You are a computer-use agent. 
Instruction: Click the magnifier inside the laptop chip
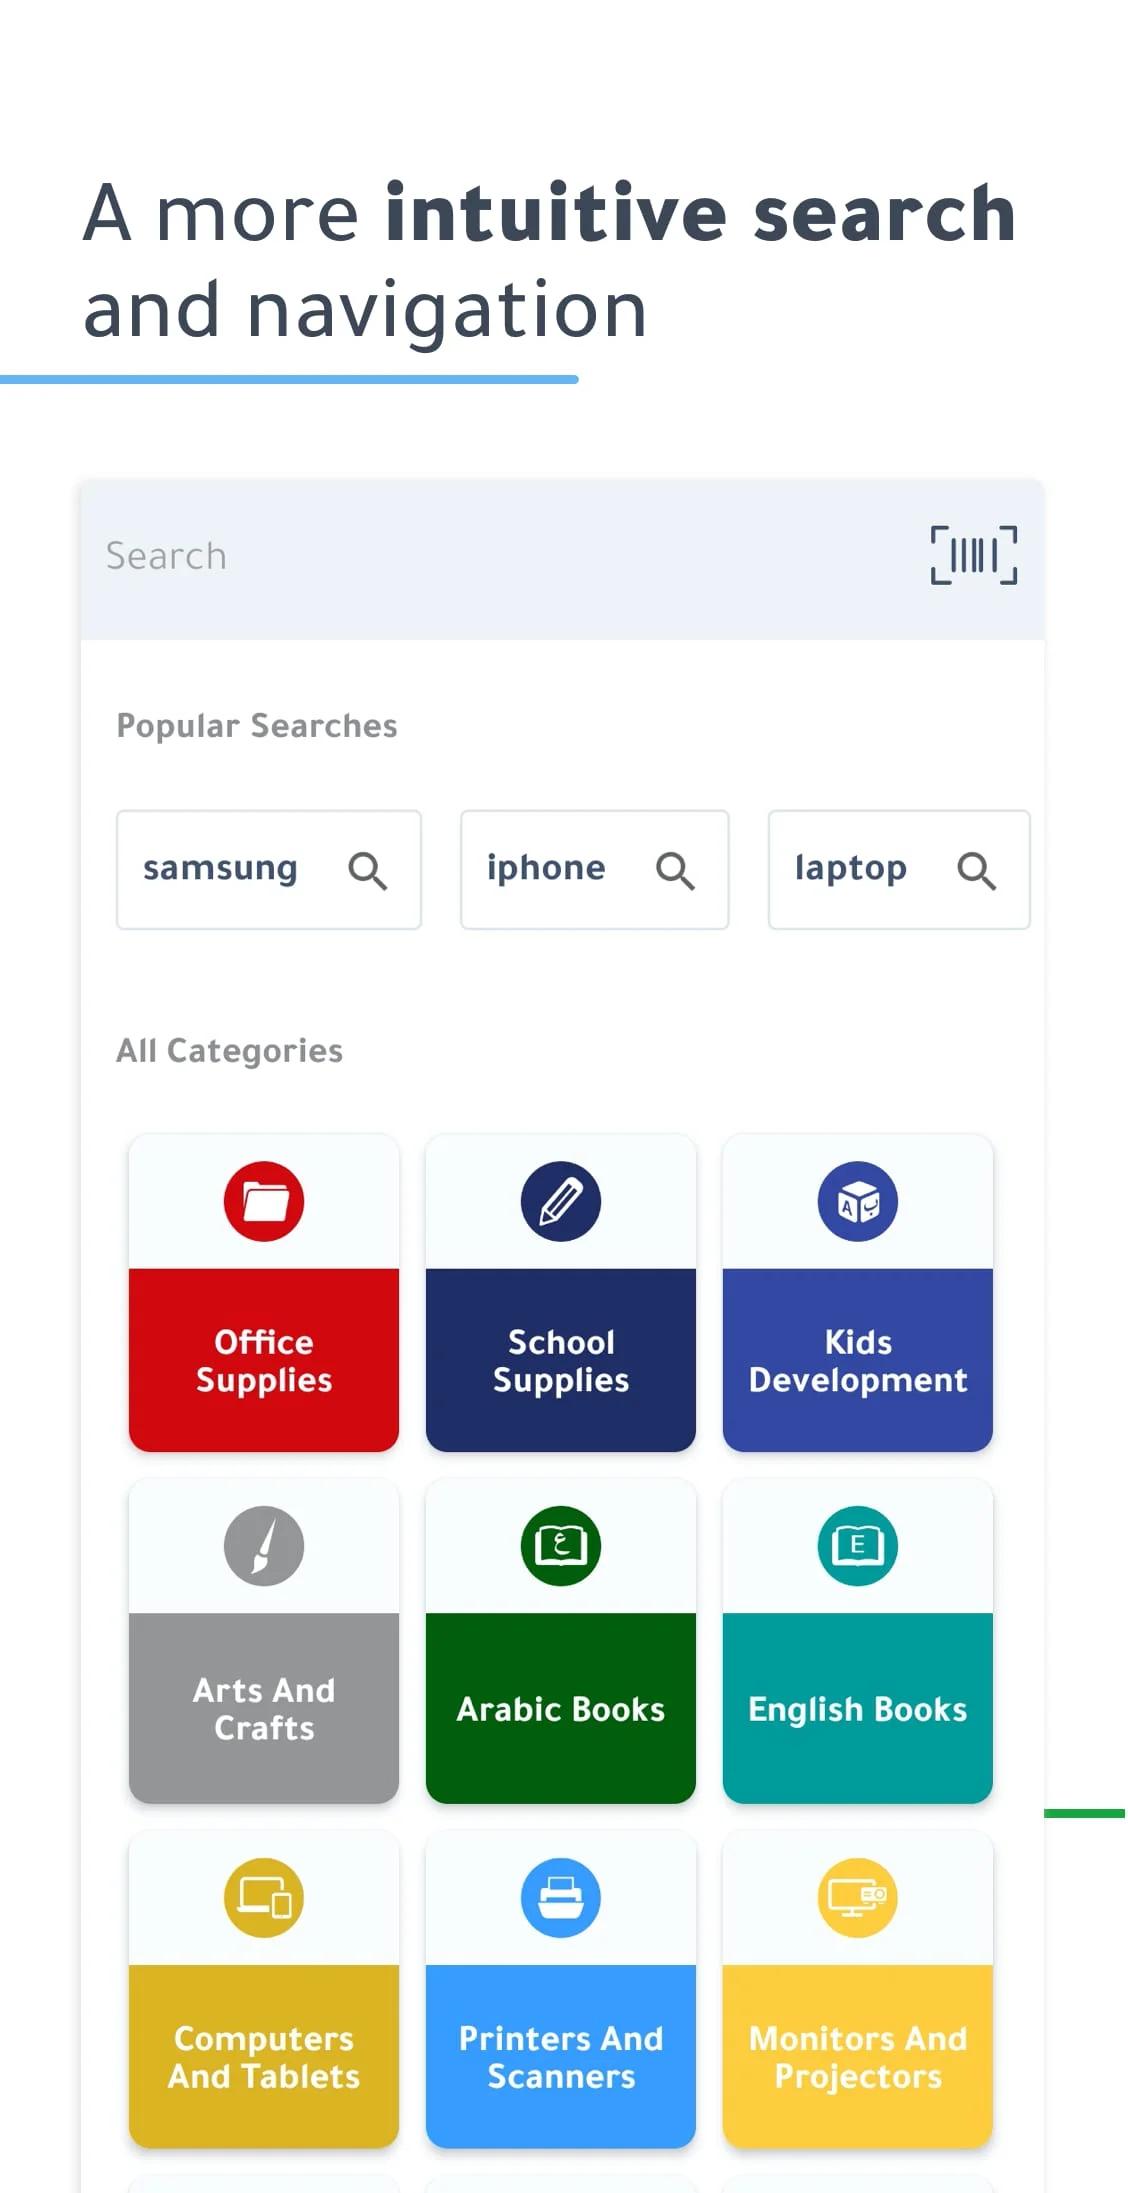coord(978,870)
